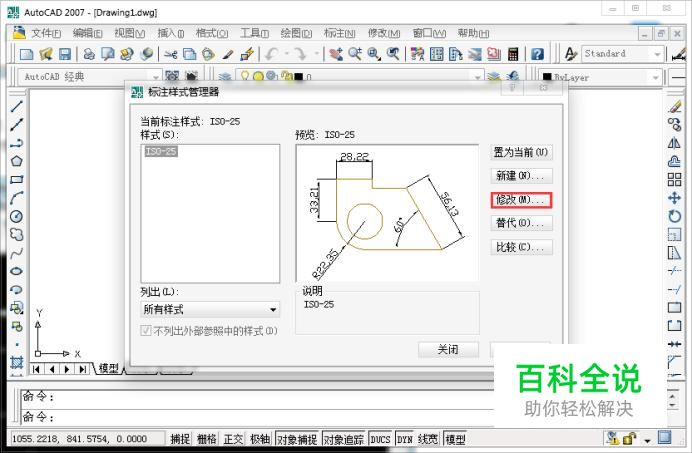Click the Zoom window icon
Screen dimensions: 692x453
click(374, 54)
